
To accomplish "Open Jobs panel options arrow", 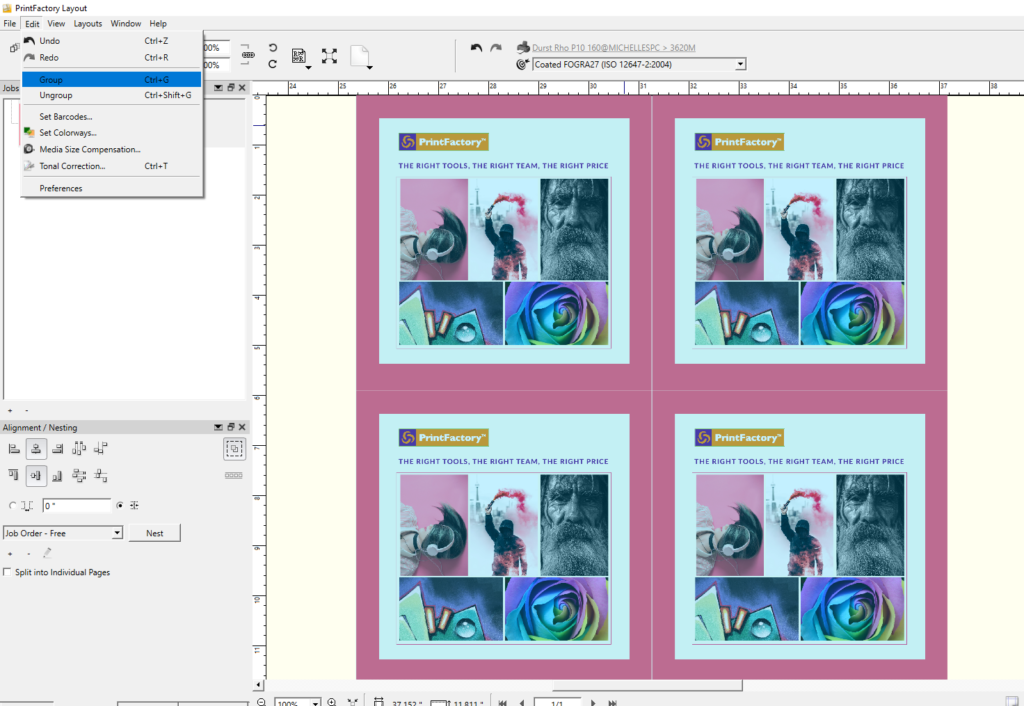I will tap(218, 88).
